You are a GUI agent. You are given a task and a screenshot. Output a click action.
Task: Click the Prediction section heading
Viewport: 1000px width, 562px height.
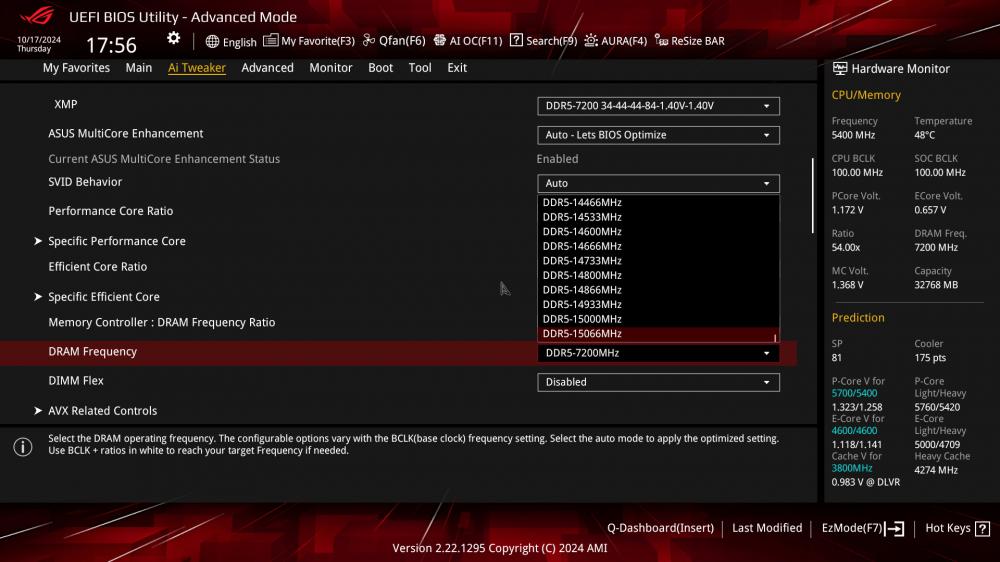[858, 318]
